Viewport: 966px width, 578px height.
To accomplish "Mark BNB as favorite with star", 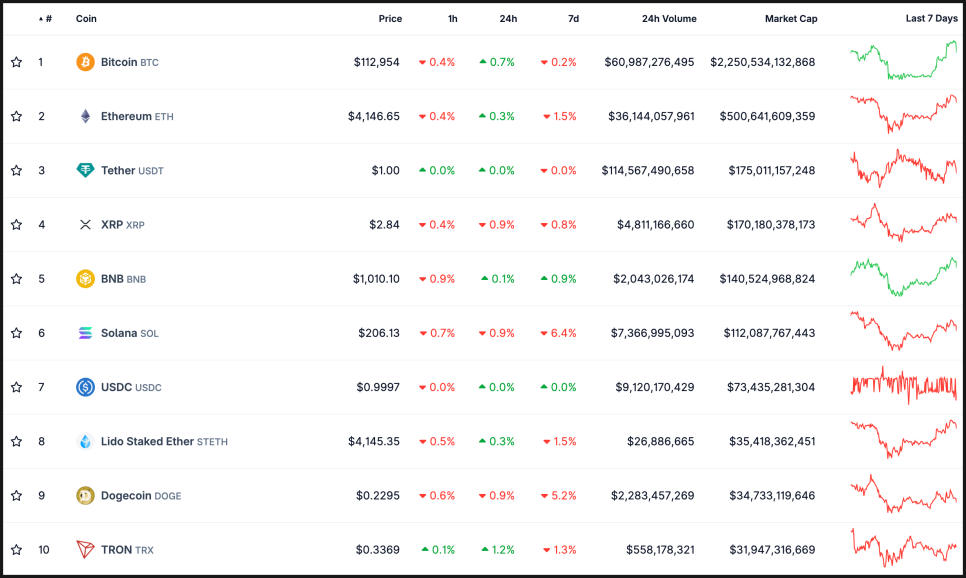I will click(x=17, y=279).
